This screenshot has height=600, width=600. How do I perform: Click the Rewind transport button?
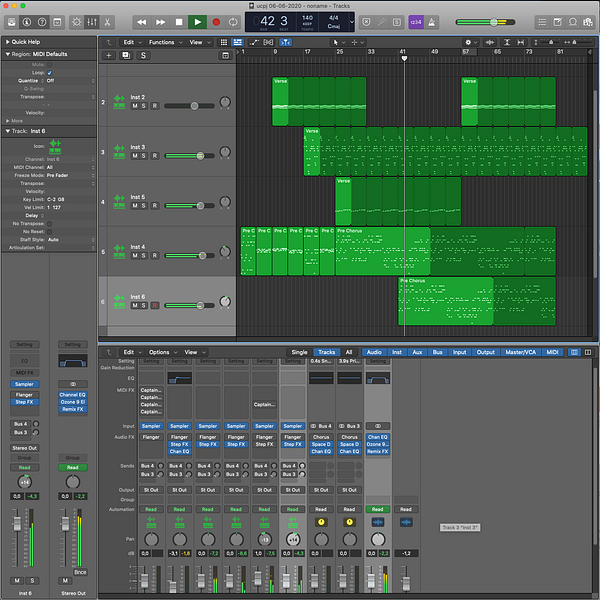pos(142,21)
